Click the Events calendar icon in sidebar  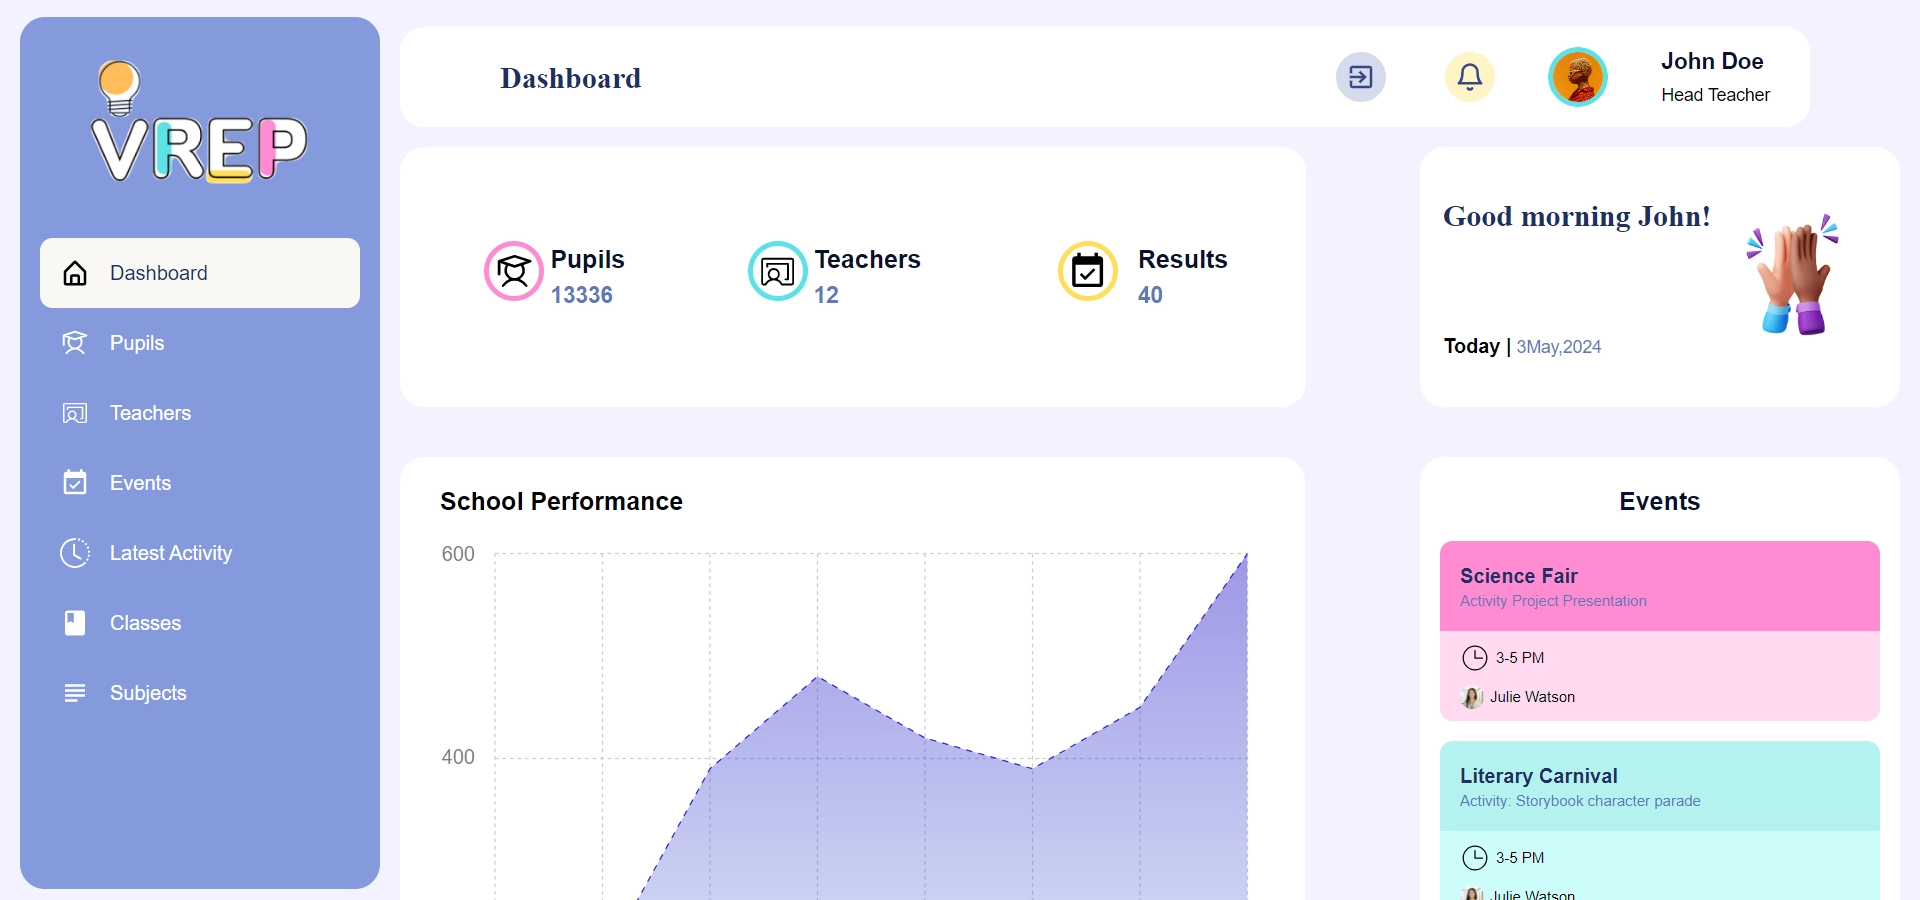coord(75,483)
